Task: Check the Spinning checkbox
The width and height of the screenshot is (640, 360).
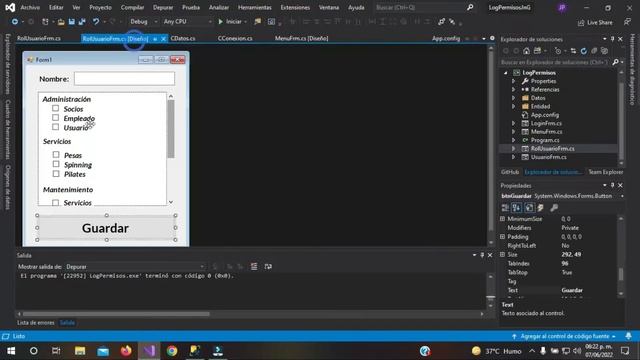Action: [x=56, y=164]
